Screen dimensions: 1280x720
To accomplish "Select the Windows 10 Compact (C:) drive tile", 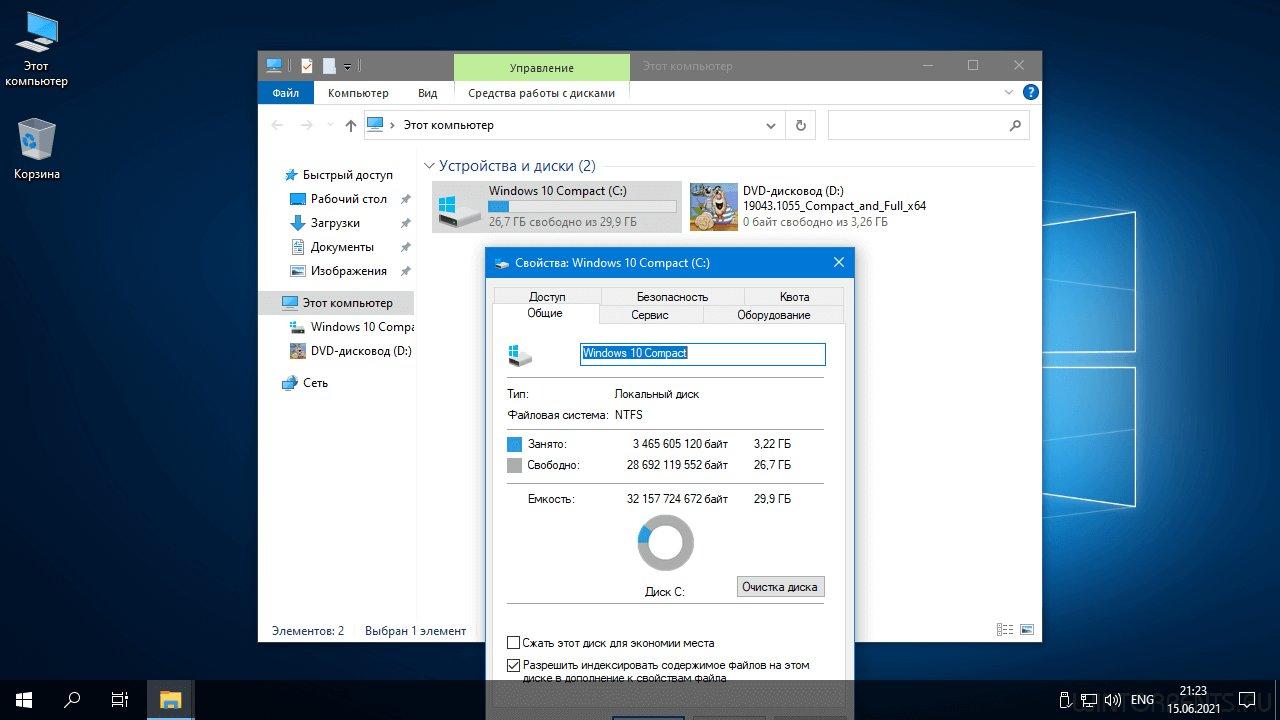I will (x=557, y=207).
